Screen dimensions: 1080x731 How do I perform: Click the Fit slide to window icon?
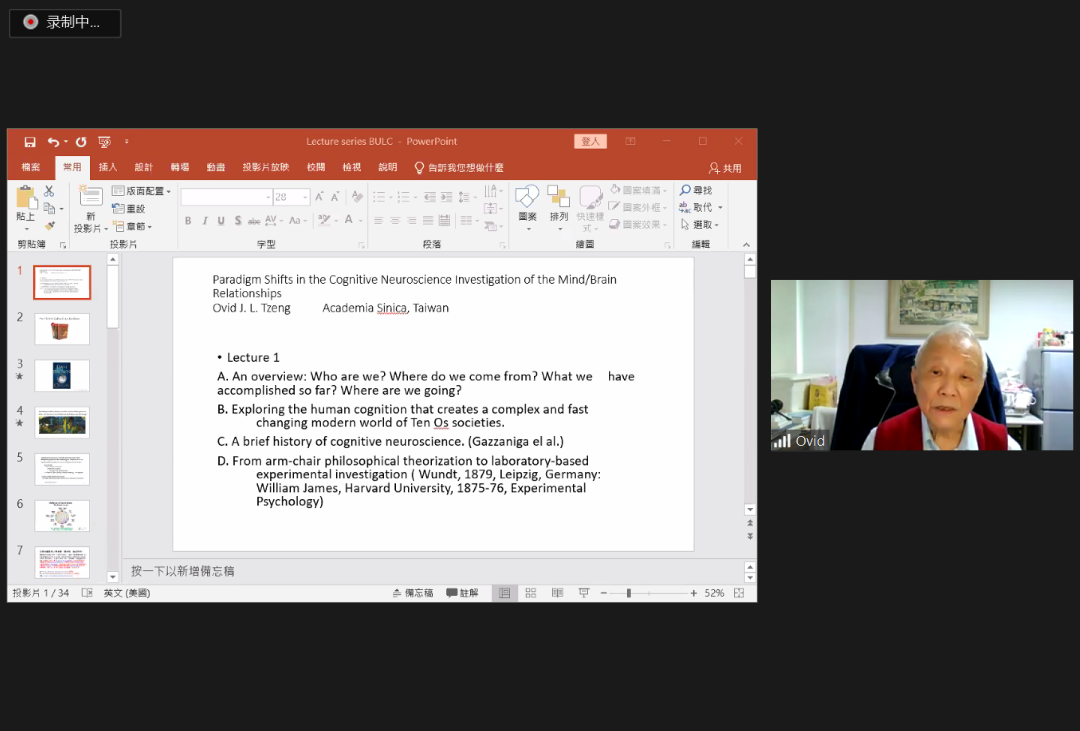click(x=739, y=593)
